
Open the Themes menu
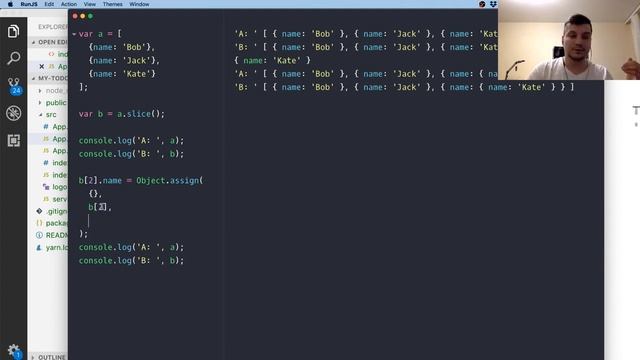(112, 4)
